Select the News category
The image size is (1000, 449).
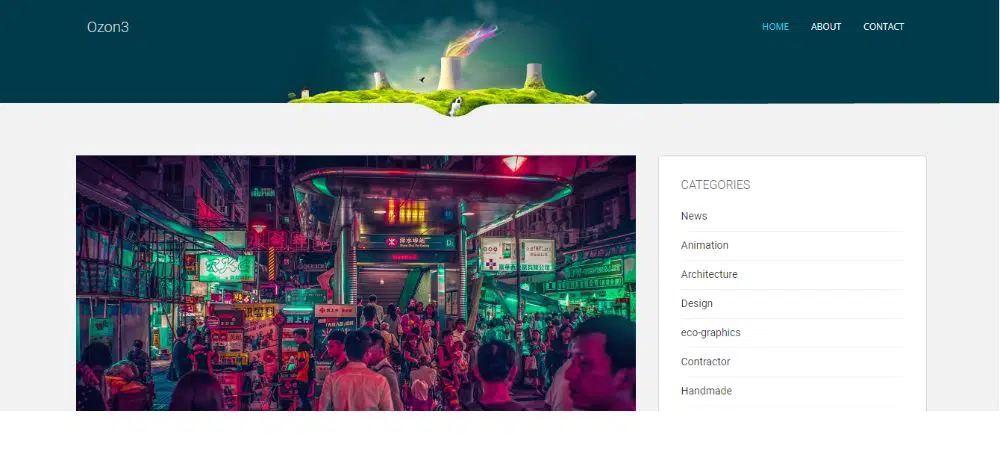[x=694, y=216]
